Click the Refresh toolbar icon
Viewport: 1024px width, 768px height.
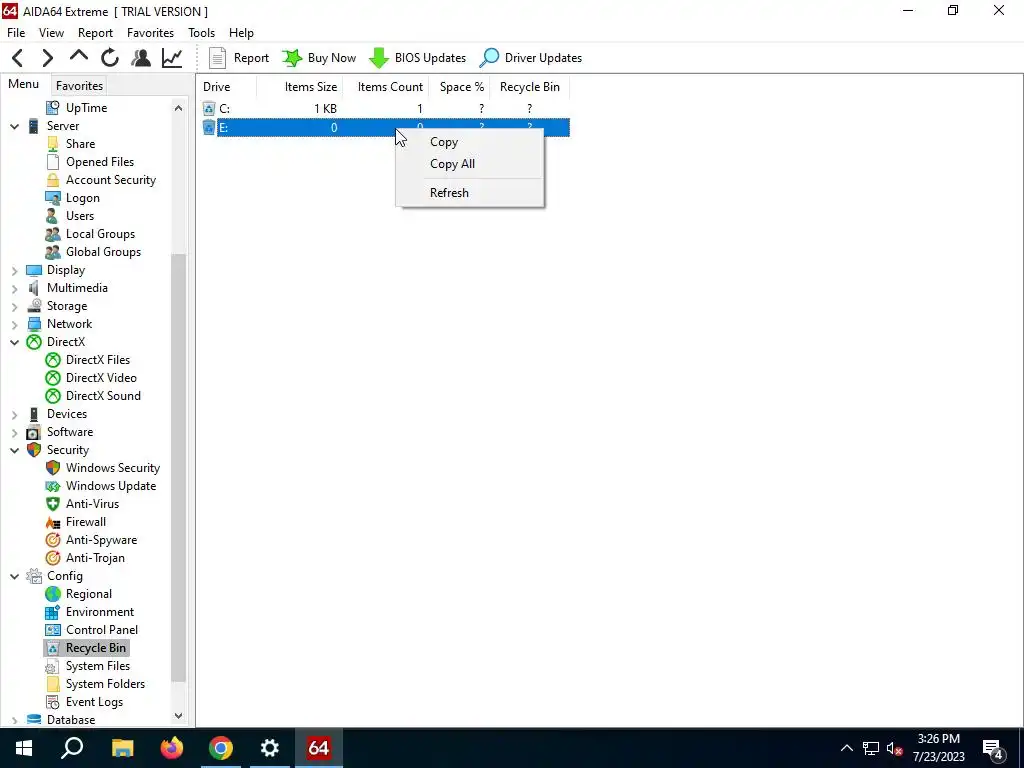[x=110, y=58]
